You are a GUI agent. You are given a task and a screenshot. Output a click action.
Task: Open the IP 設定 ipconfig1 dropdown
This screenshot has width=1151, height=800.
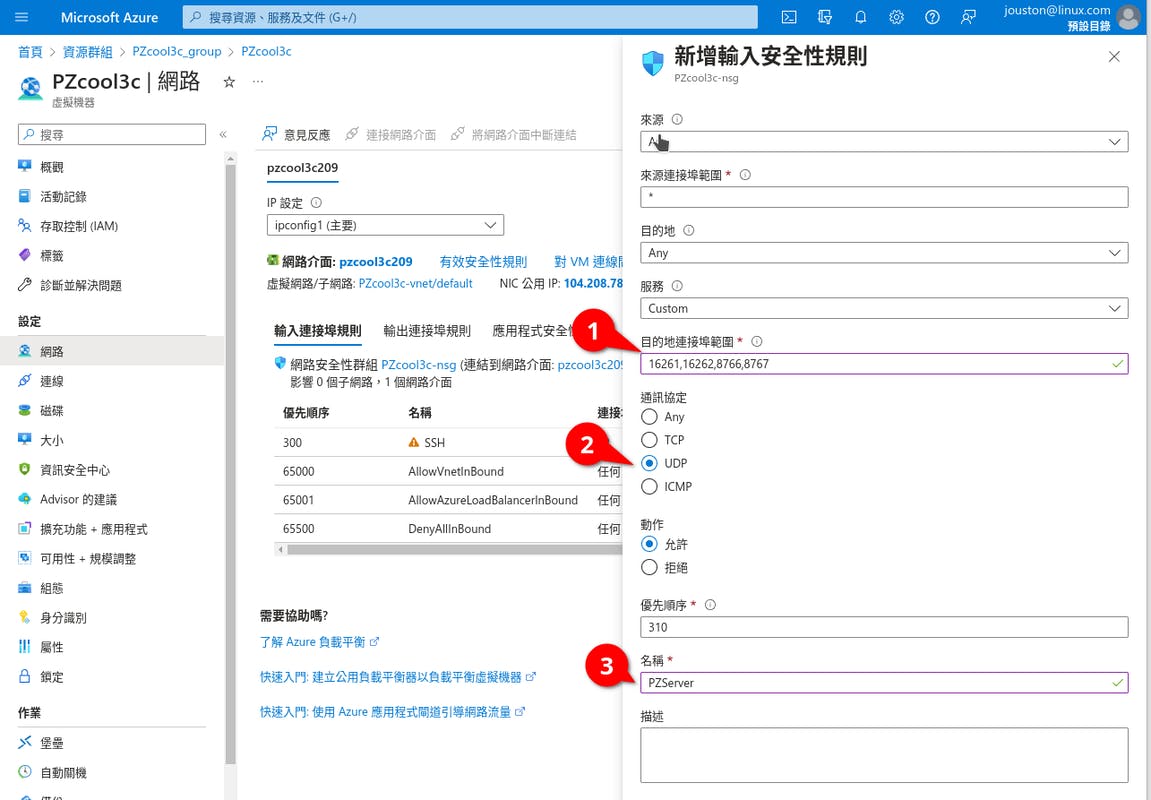pyautogui.click(x=385, y=225)
